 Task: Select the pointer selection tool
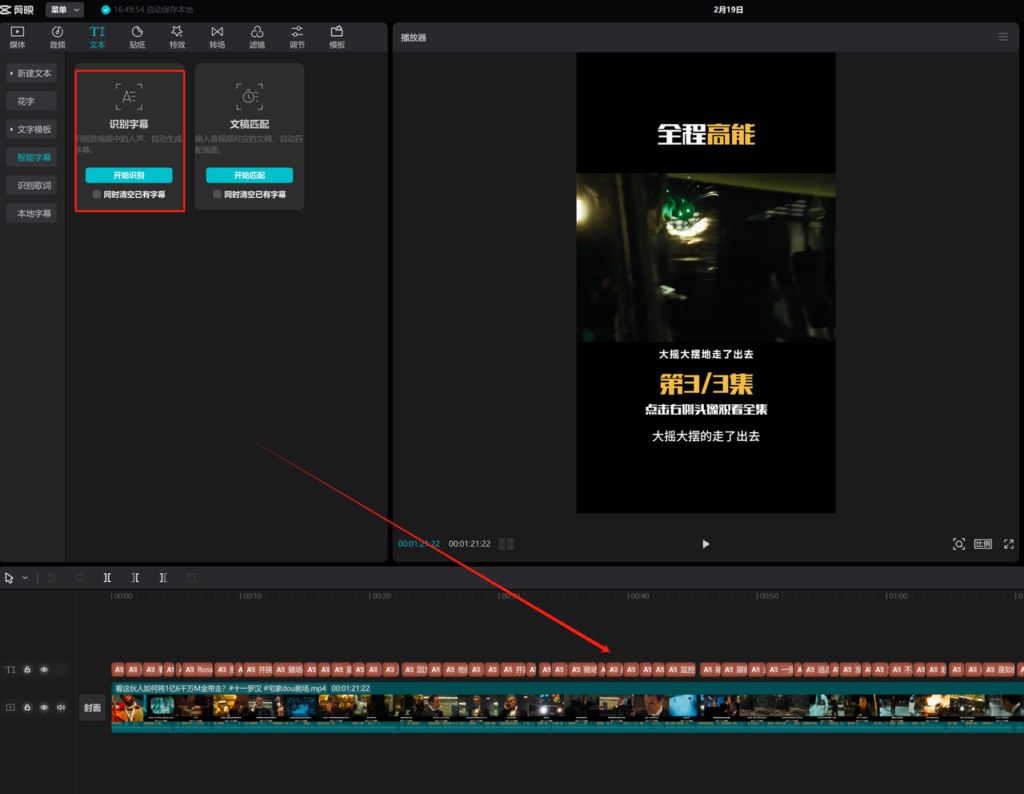coord(9,578)
